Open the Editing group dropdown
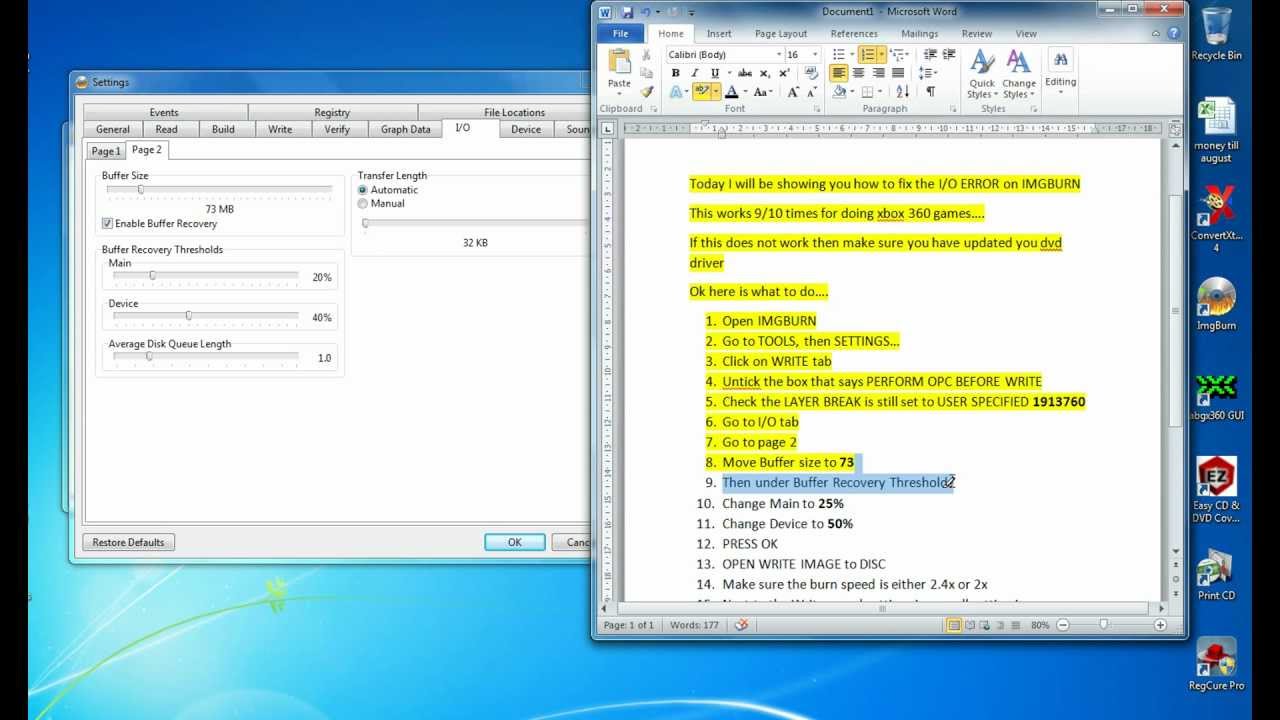 click(1060, 73)
